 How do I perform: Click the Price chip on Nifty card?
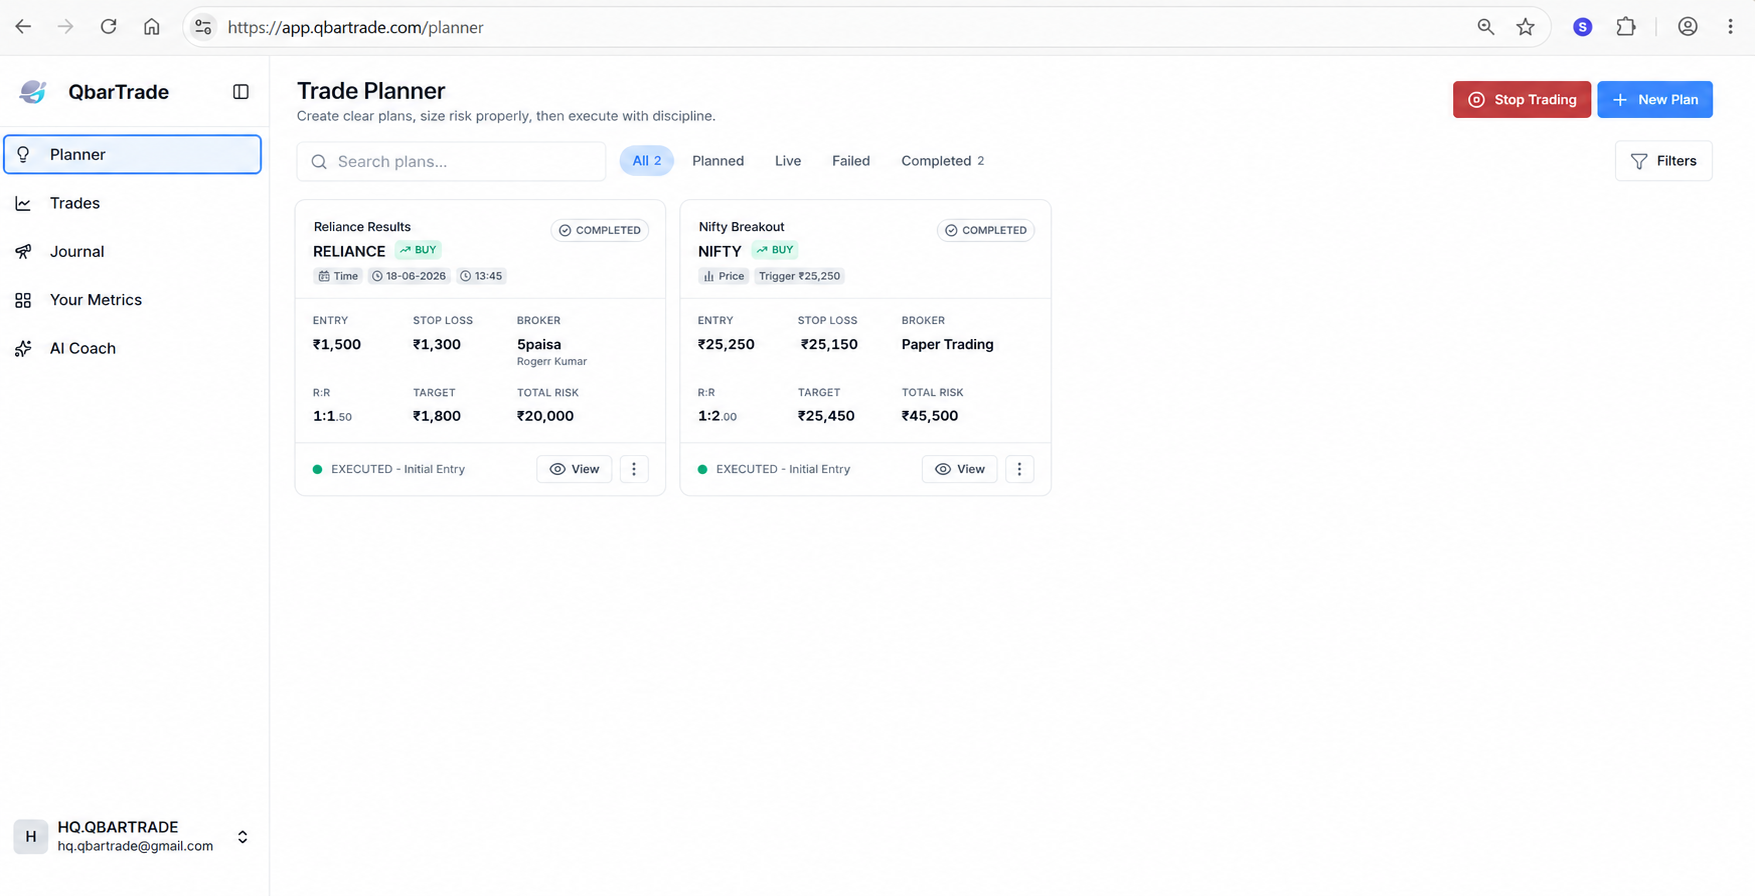tap(723, 276)
